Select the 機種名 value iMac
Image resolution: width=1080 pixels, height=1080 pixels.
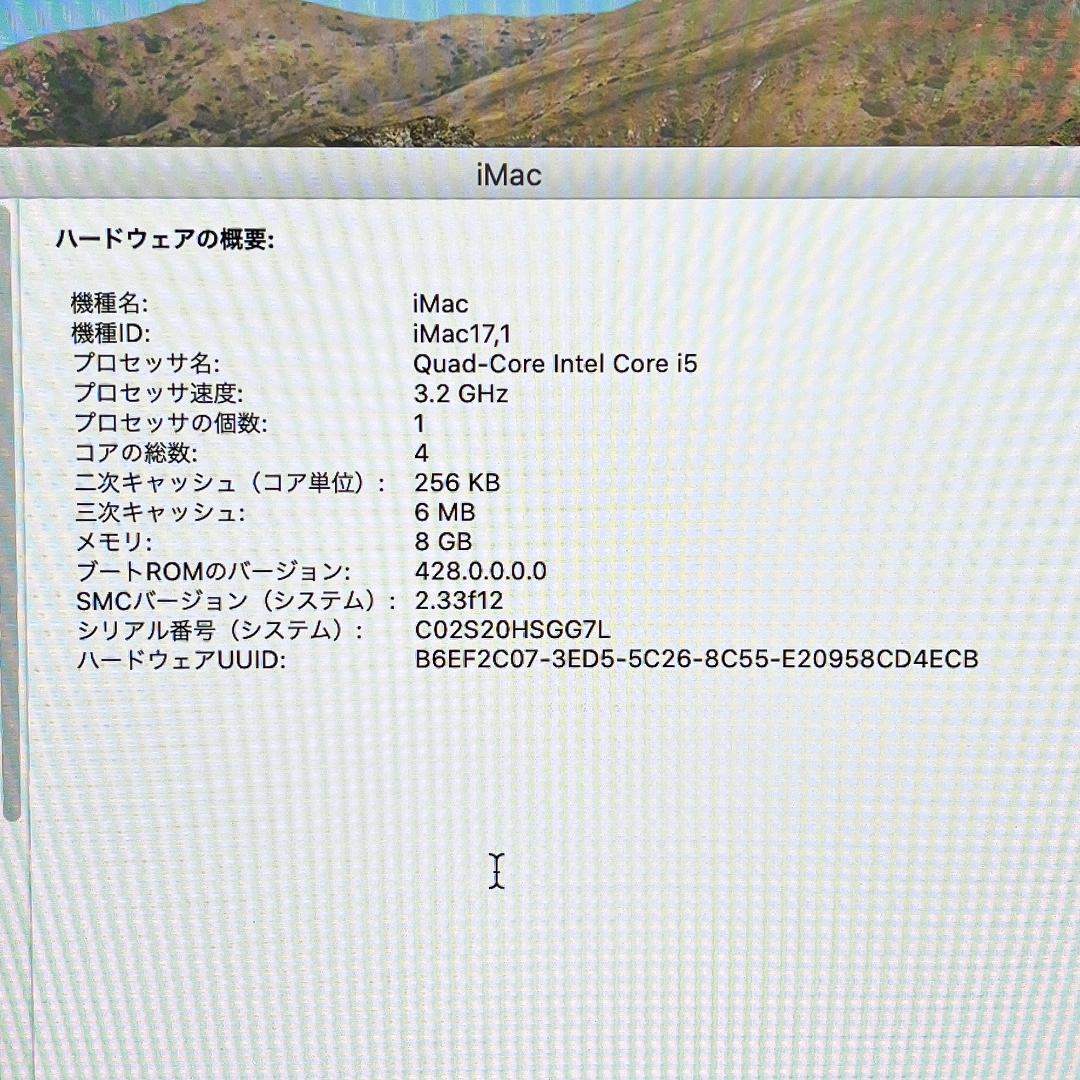[441, 304]
